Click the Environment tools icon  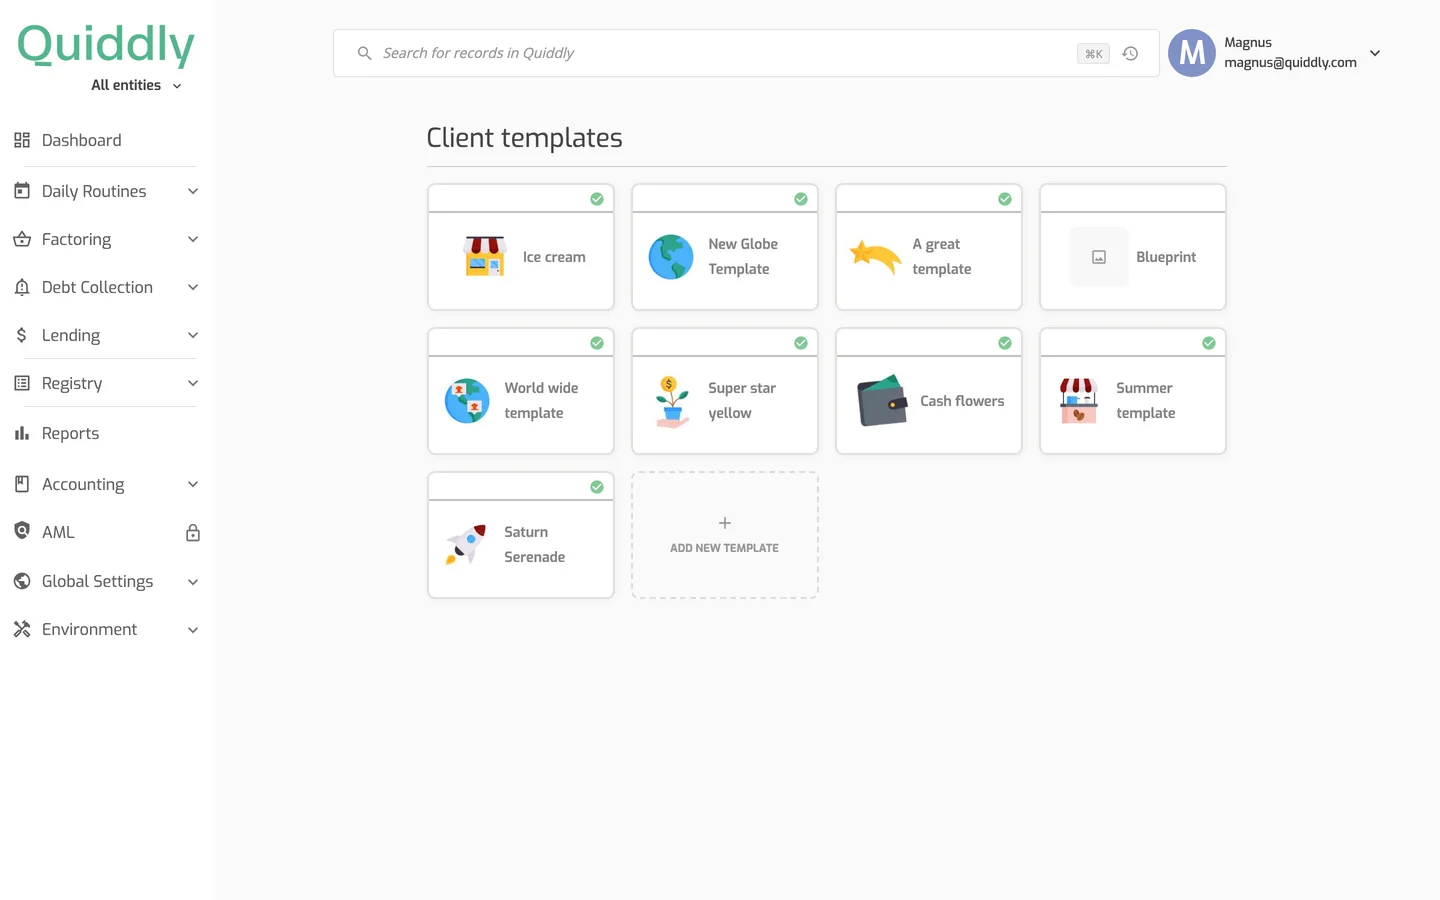pos(22,629)
